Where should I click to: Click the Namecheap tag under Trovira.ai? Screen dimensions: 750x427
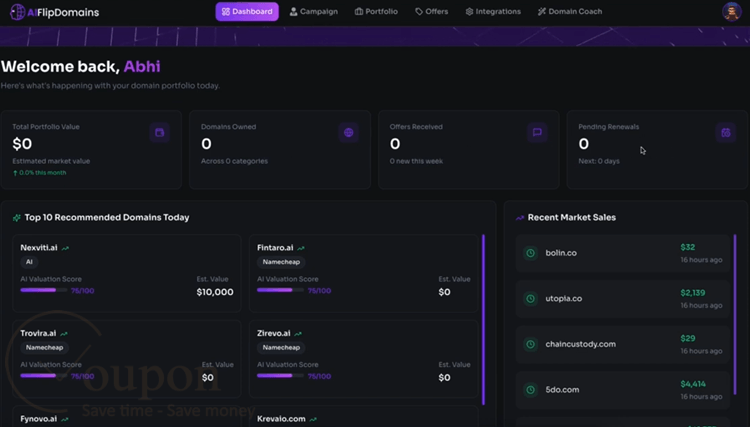[44, 348]
